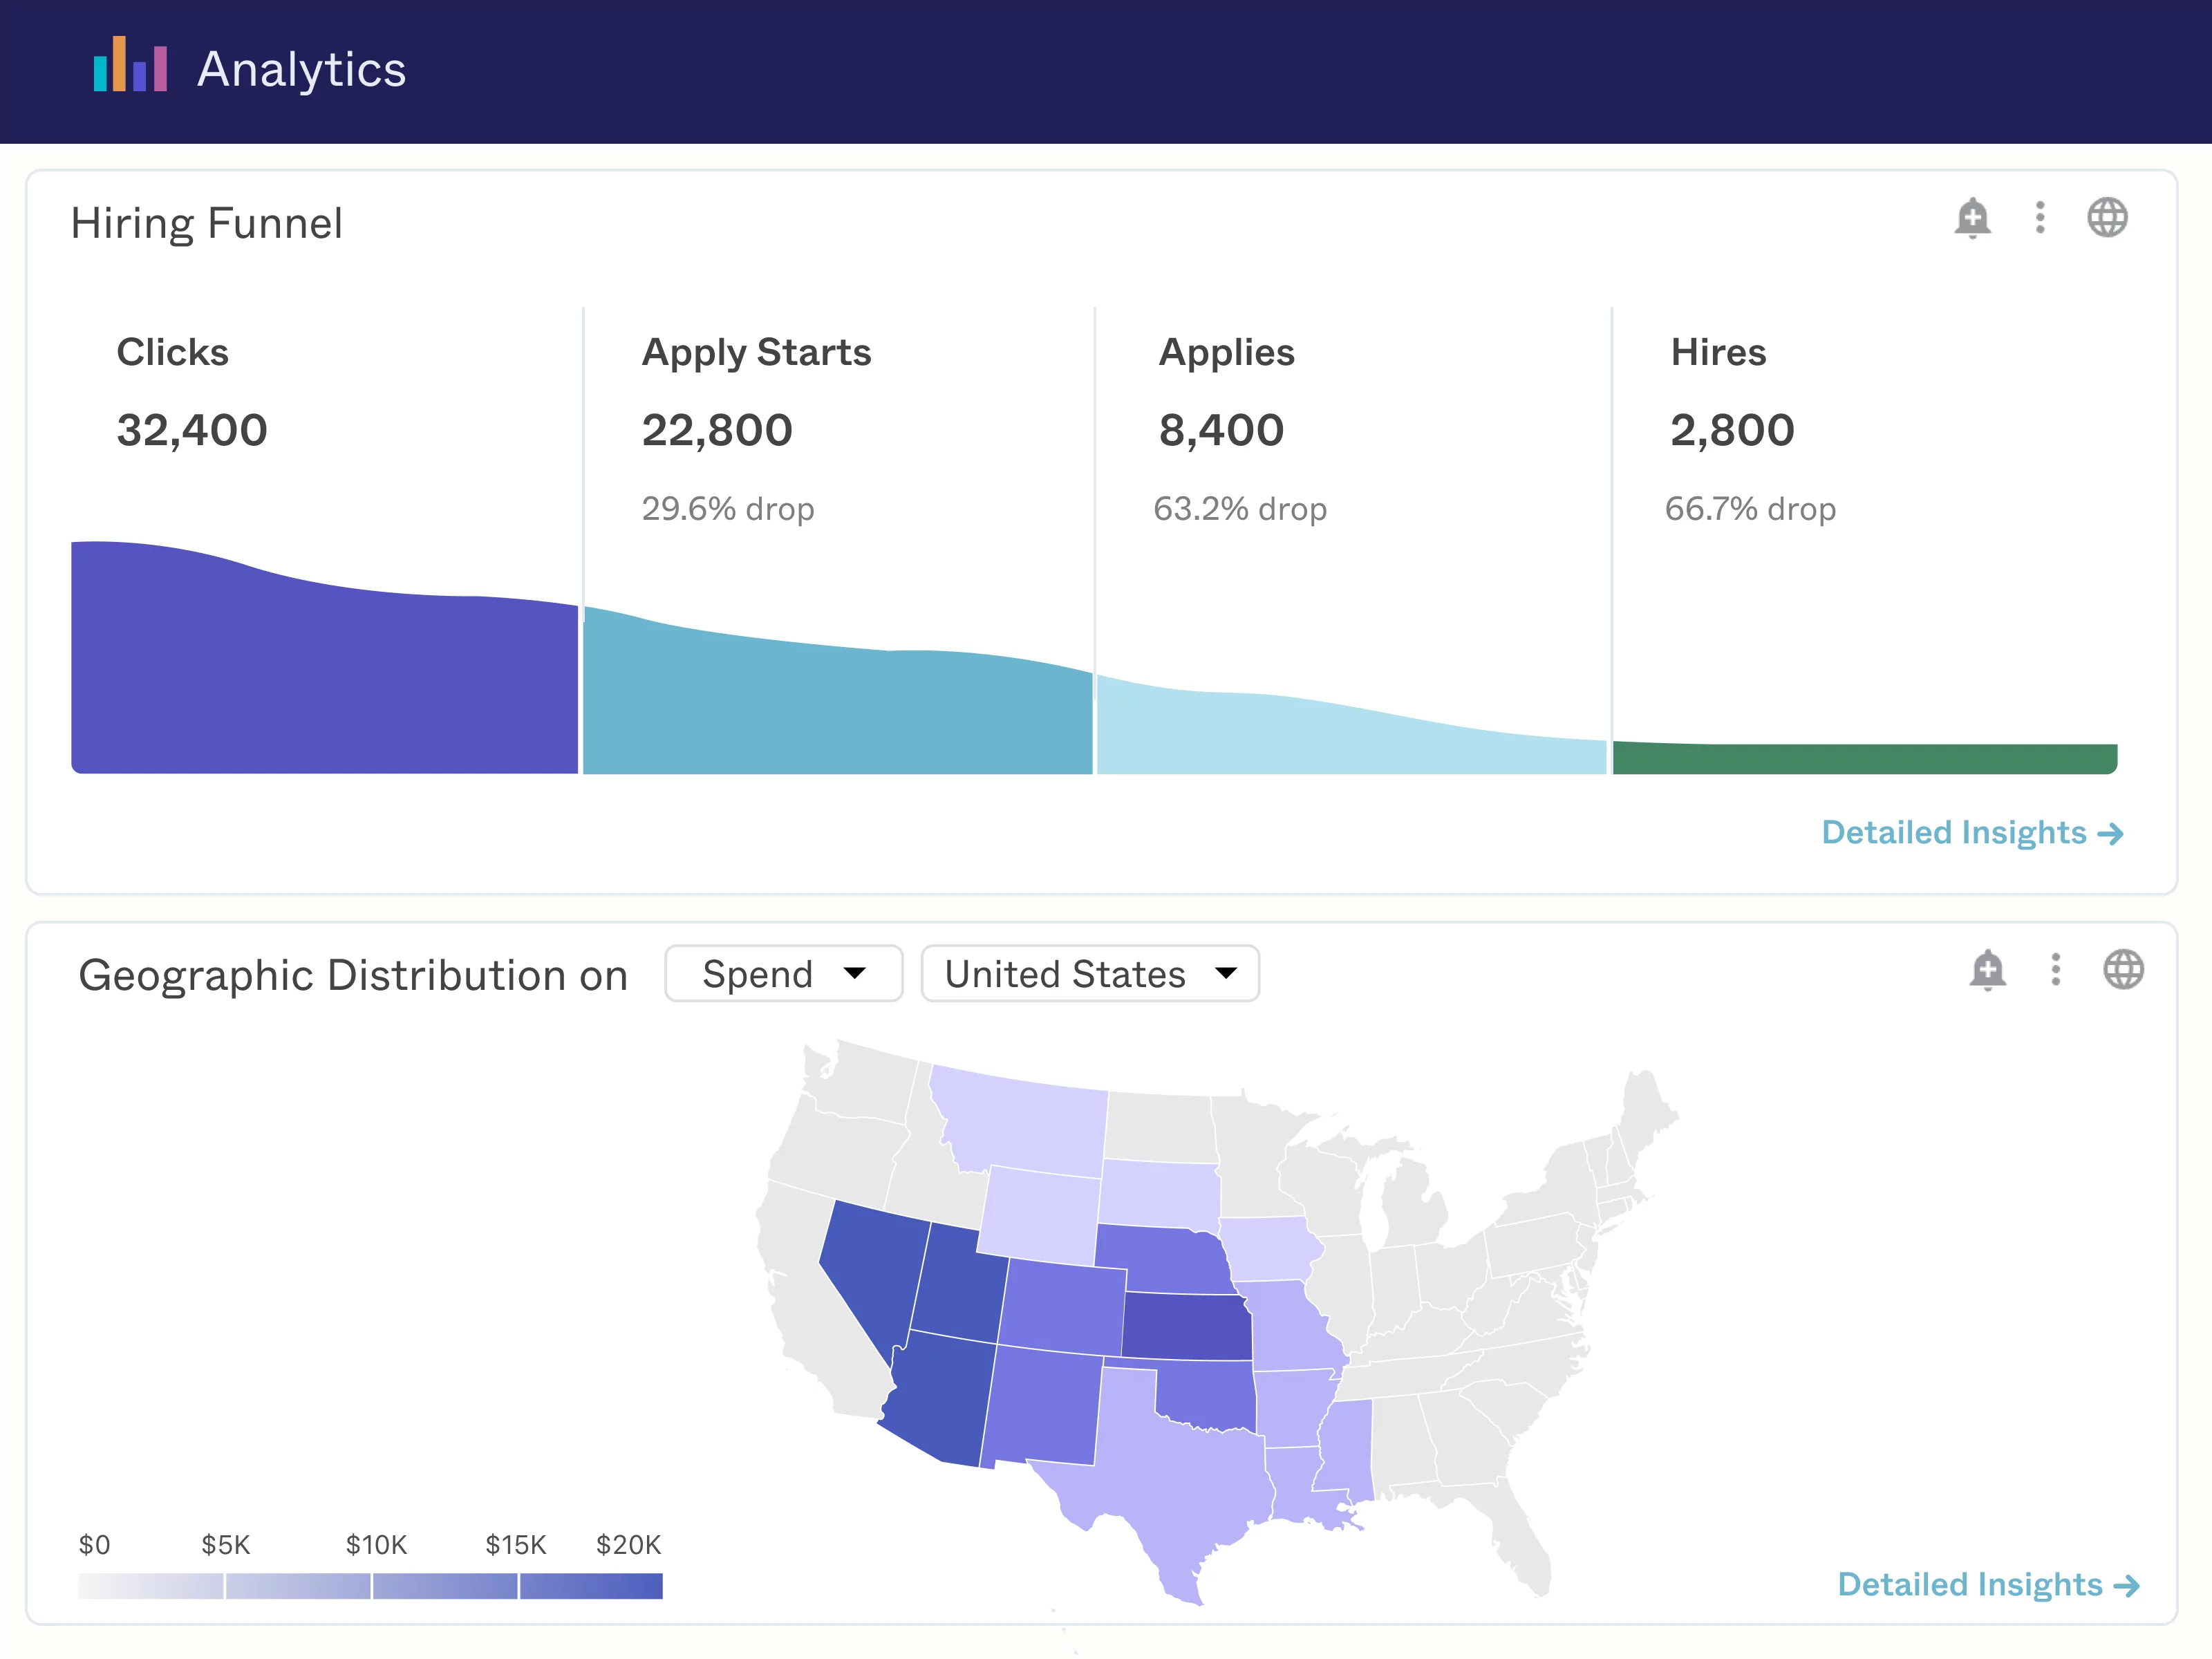The height and width of the screenshot is (1659, 2212).
Task: Click the Analytics header title
Action: point(301,69)
